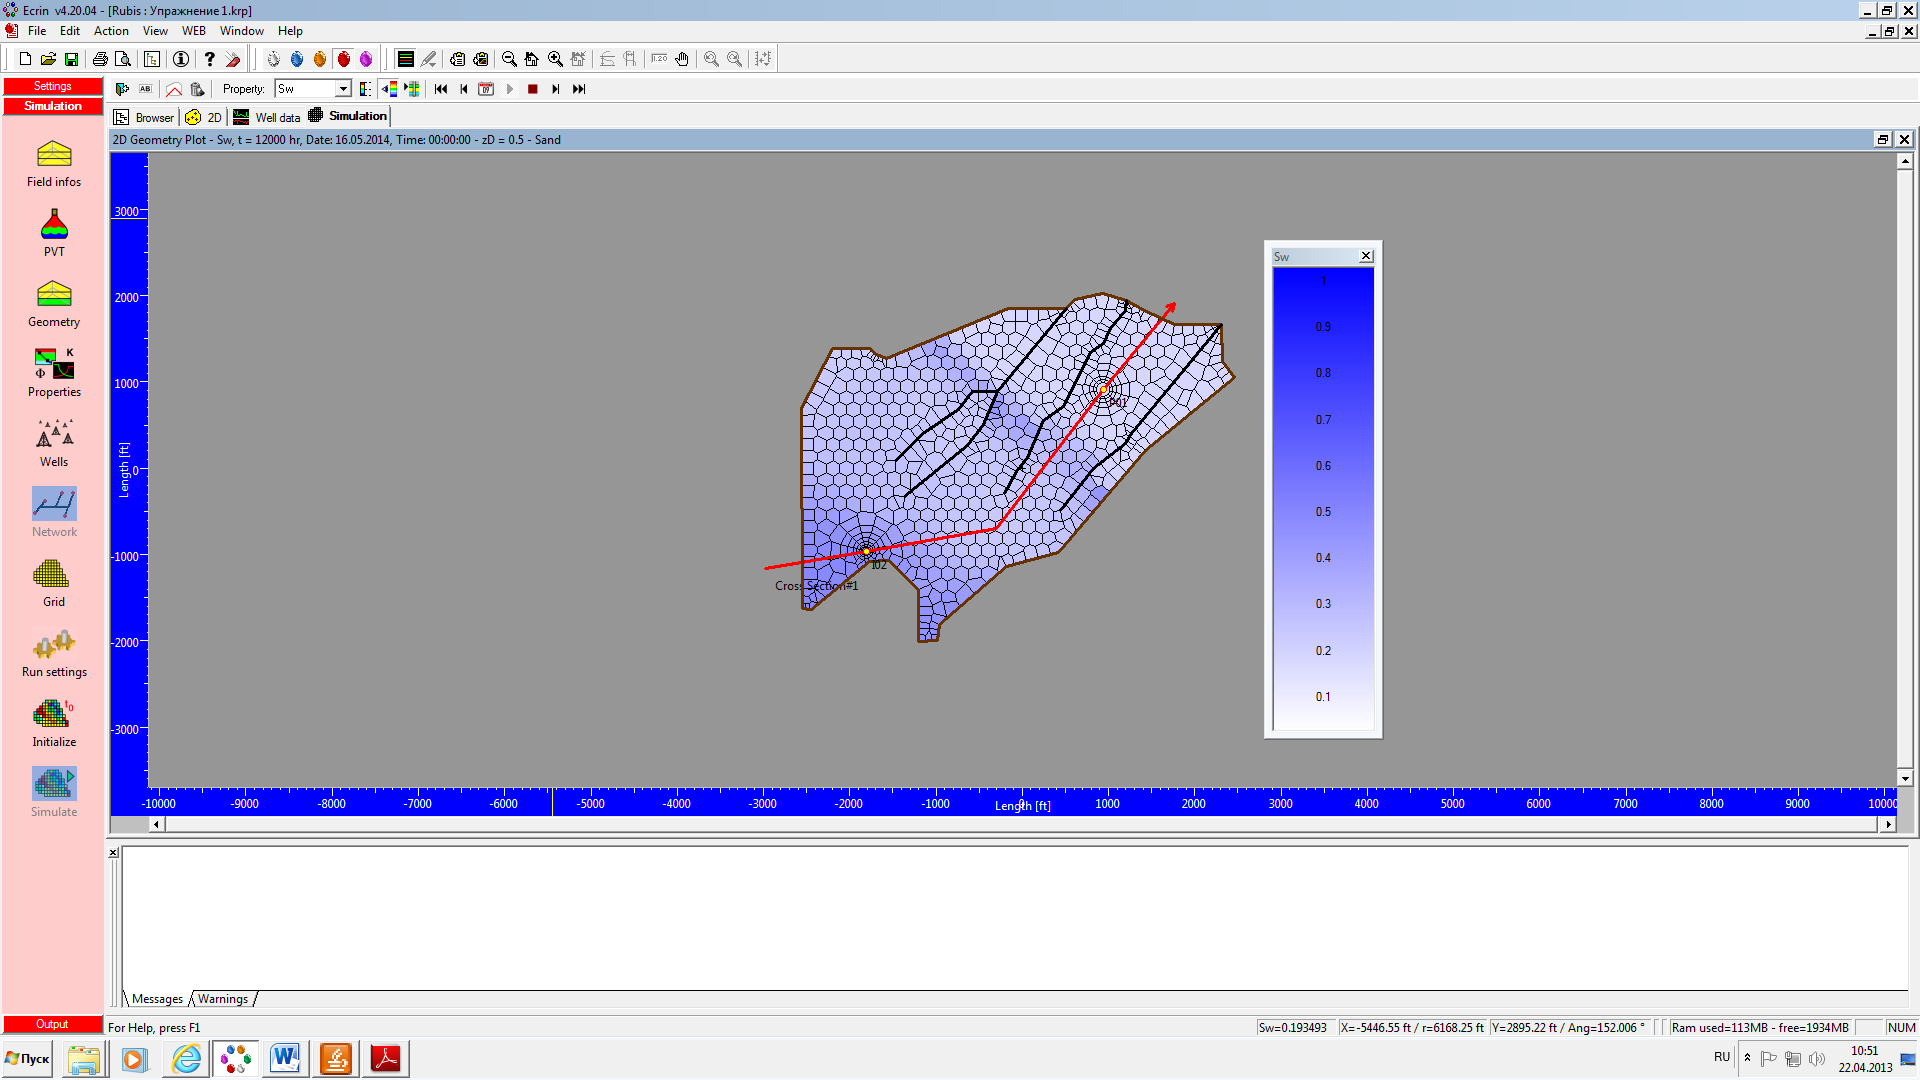Open the Action menu
Screen dimensions: 1920x1080
click(111, 31)
